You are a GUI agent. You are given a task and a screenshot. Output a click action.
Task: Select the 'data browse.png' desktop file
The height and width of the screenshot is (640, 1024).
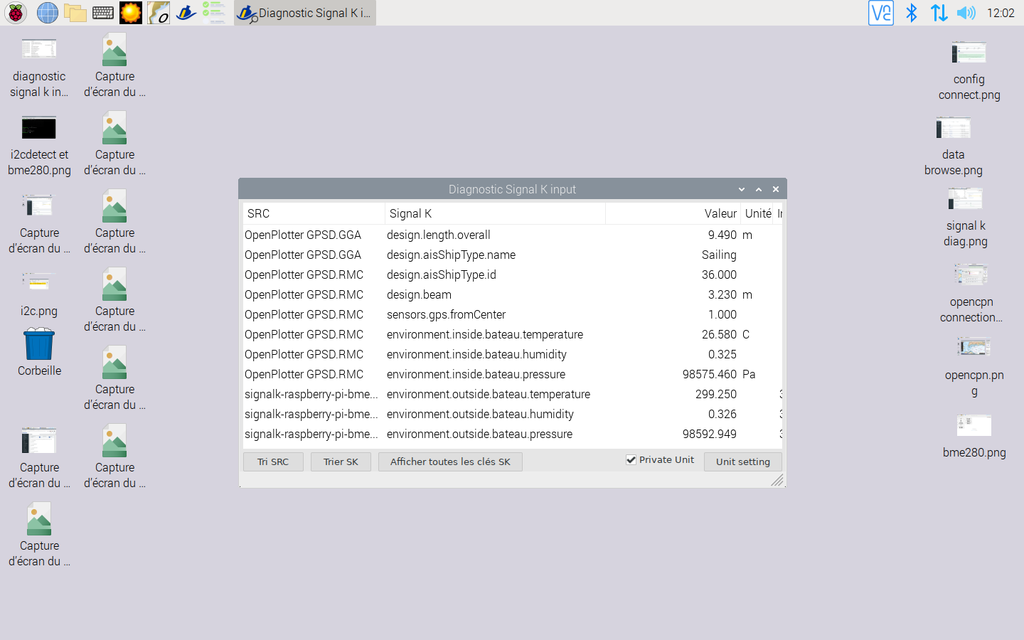(x=953, y=146)
